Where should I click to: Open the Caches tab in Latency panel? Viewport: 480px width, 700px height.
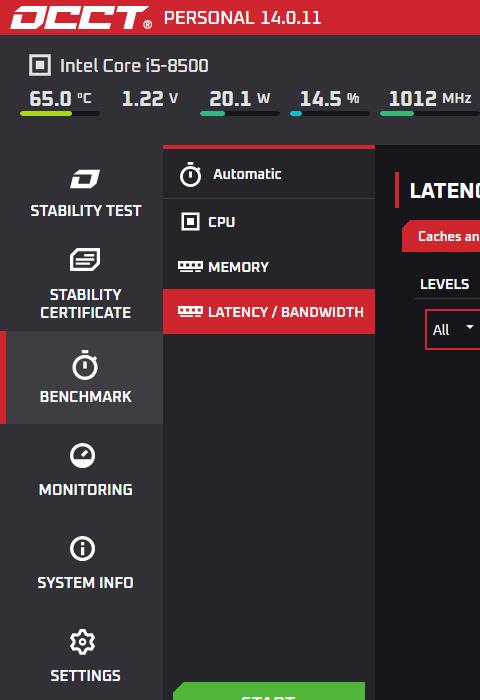[441, 236]
